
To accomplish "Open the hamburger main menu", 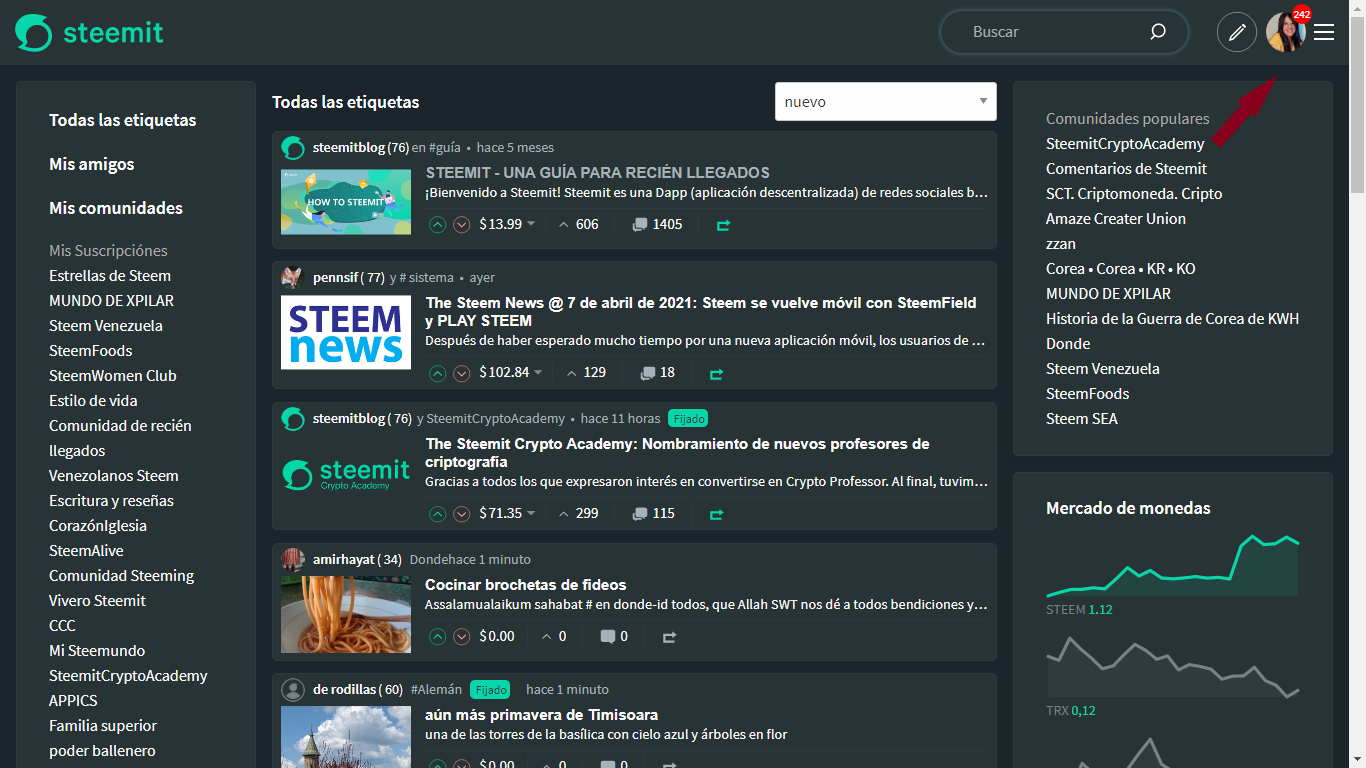I will (1324, 32).
